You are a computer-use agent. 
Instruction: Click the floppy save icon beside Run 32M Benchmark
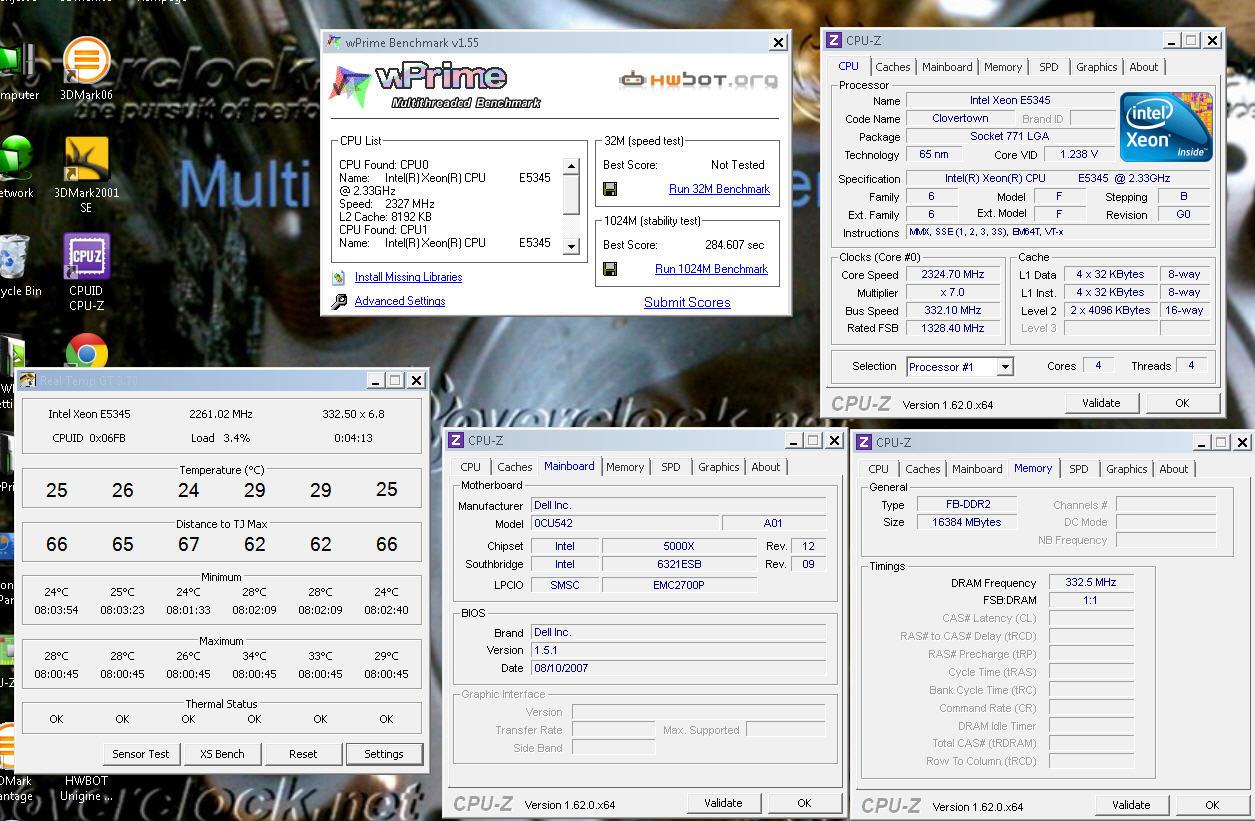pos(610,189)
